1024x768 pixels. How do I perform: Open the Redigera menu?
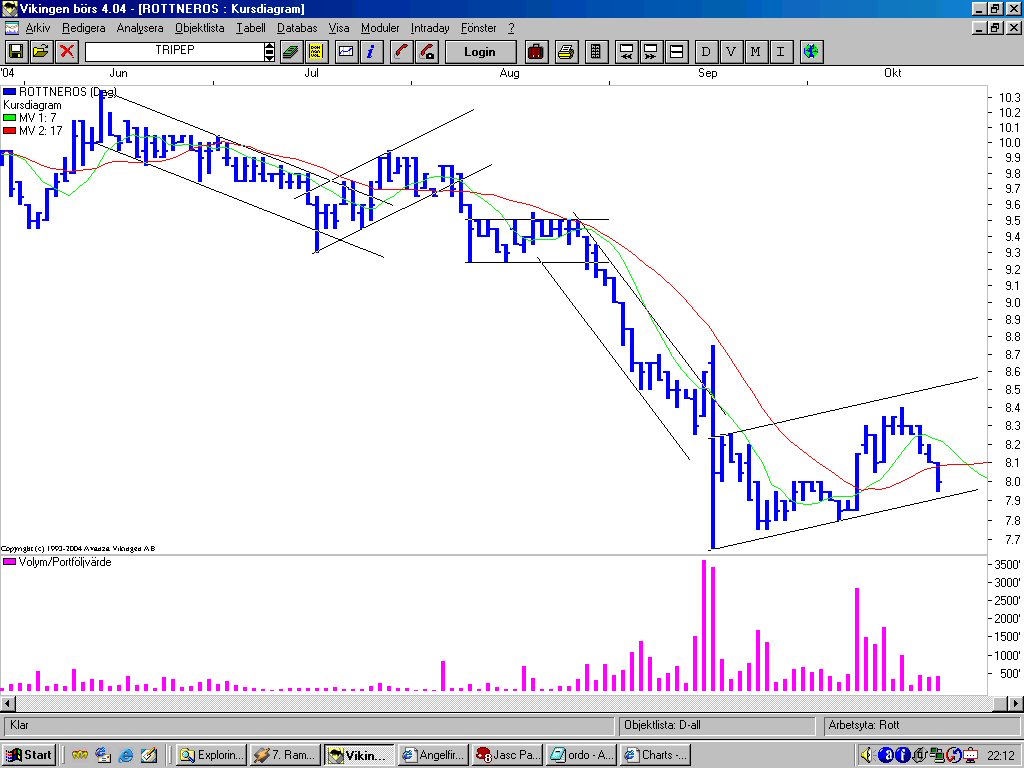84,28
